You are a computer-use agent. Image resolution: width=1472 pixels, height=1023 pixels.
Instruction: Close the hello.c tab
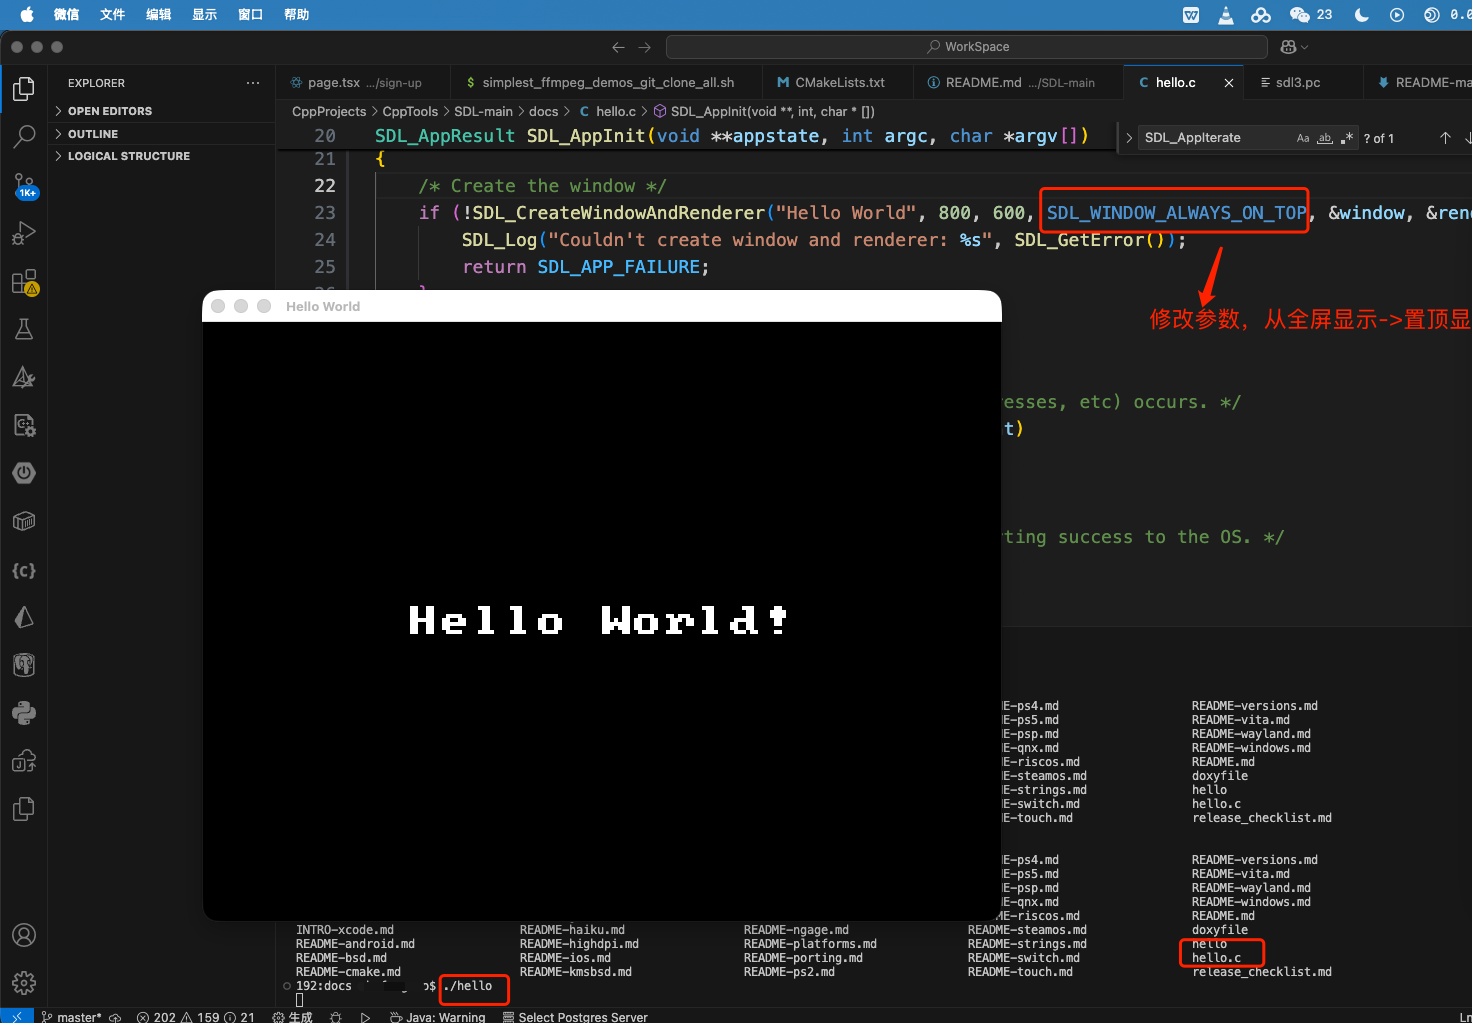(1229, 83)
